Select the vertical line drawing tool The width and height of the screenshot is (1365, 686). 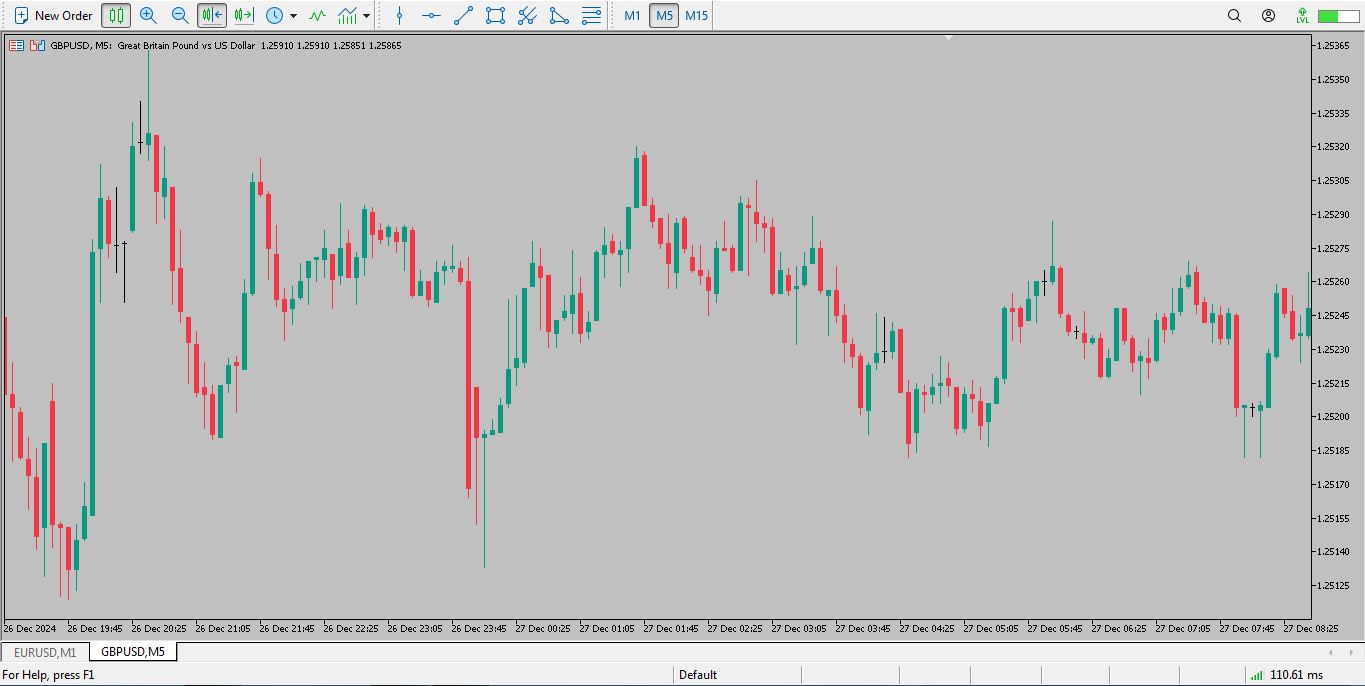[400, 15]
